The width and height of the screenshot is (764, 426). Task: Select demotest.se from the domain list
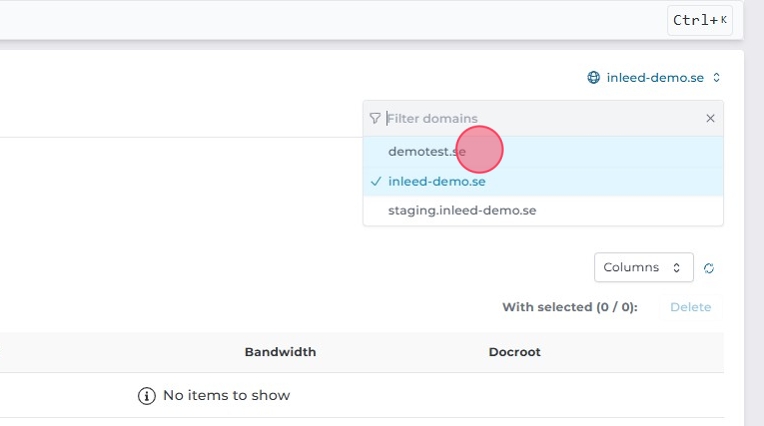tap(427, 151)
